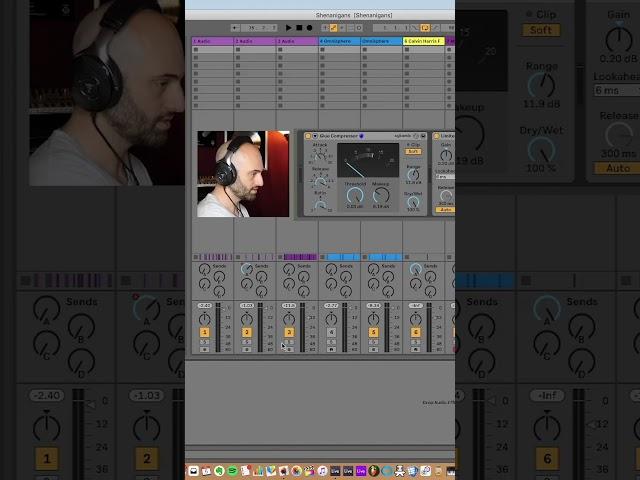Toggle the Soft clip button
This screenshot has height=480, width=640.
(x=413, y=151)
